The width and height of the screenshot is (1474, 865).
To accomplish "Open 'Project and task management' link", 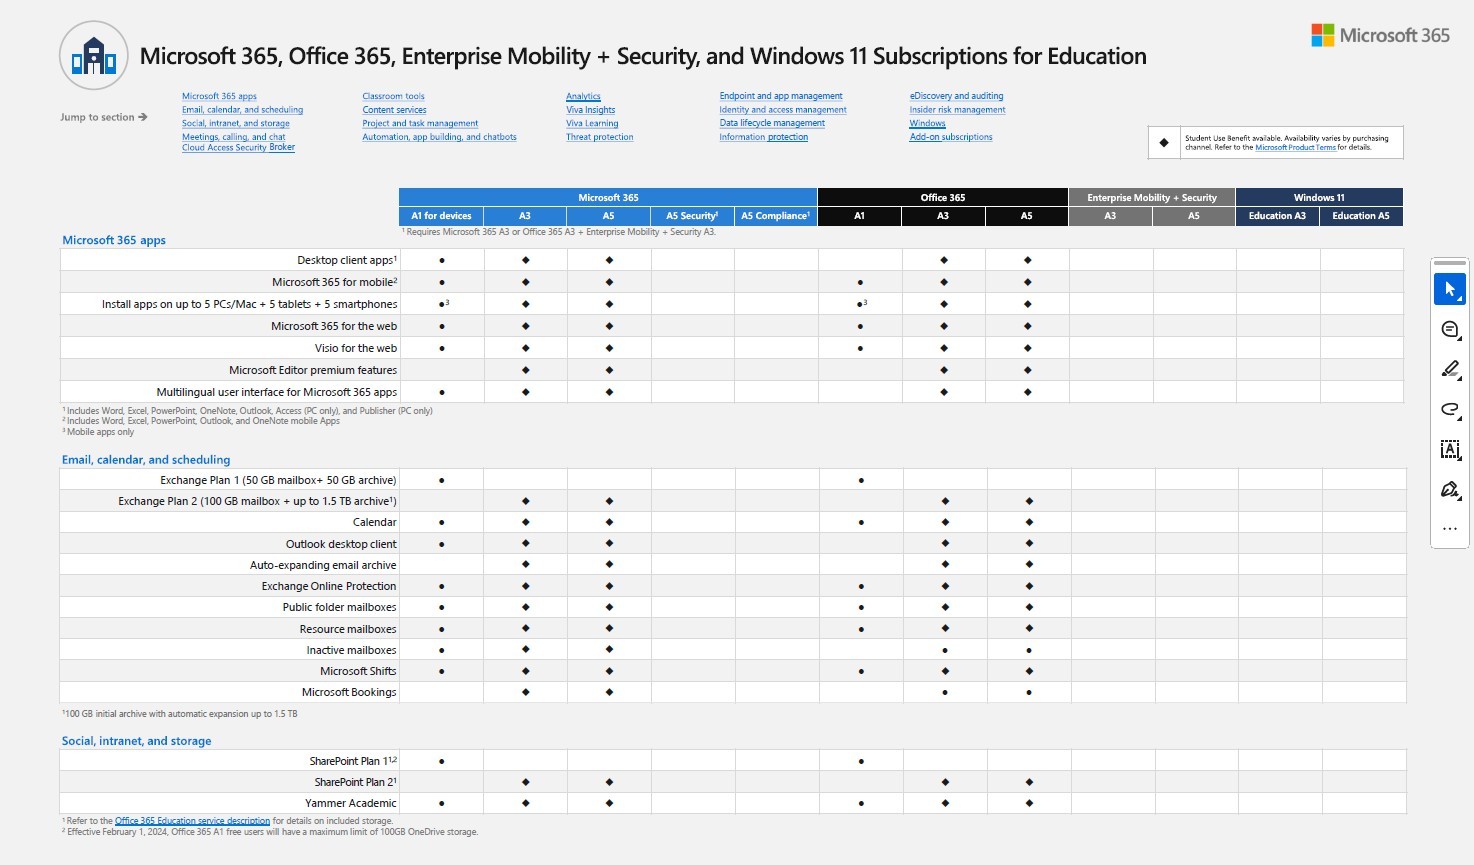I will pos(420,123).
